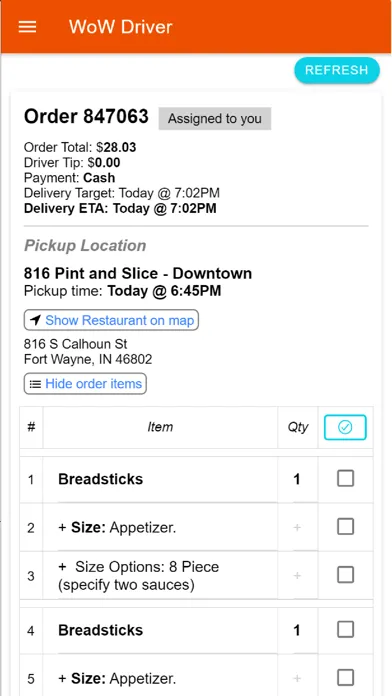
Task: Tick the checkbox for row 2 Size Appetizer
Action: [x=345, y=527]
